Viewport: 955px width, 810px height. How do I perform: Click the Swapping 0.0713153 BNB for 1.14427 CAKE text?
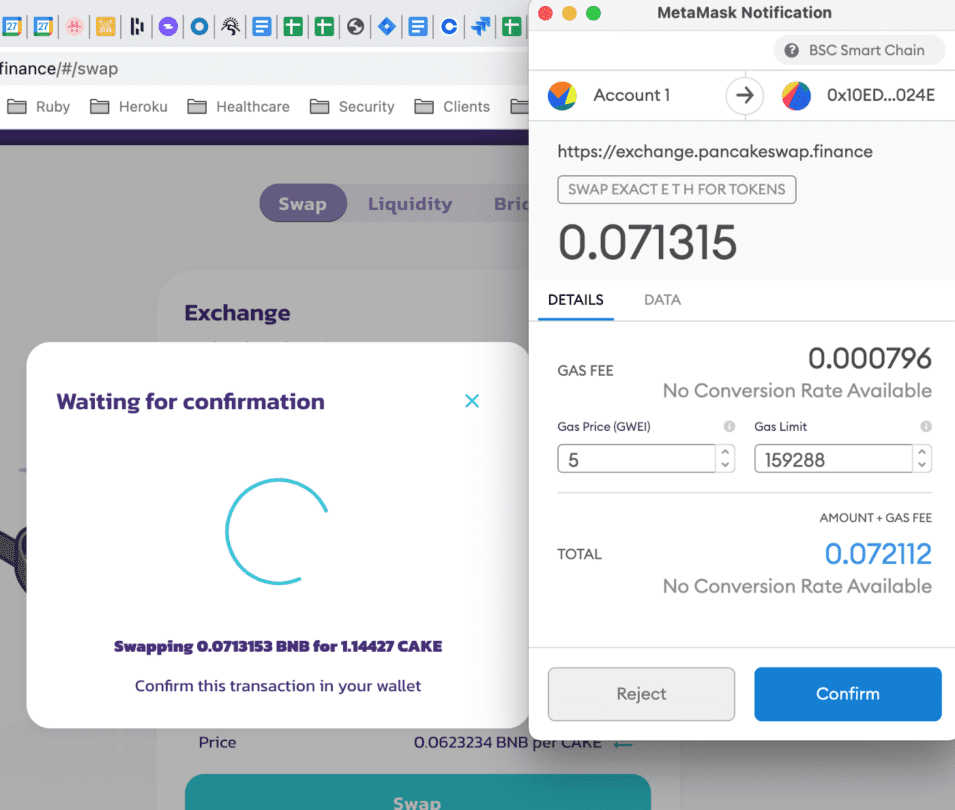coord(278,646)
